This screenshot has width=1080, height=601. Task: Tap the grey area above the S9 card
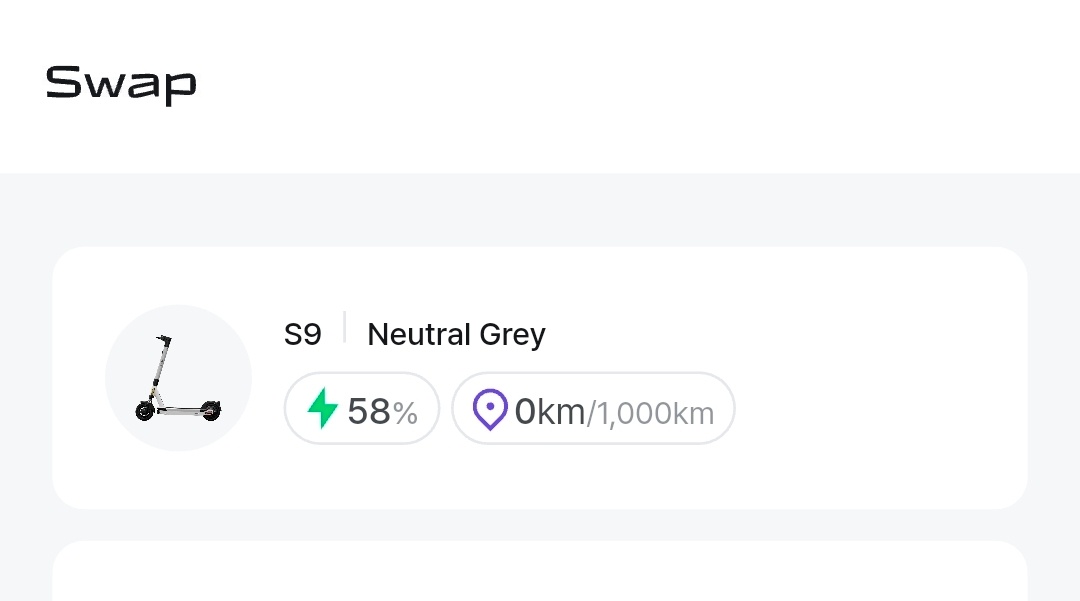coord(540,210)
